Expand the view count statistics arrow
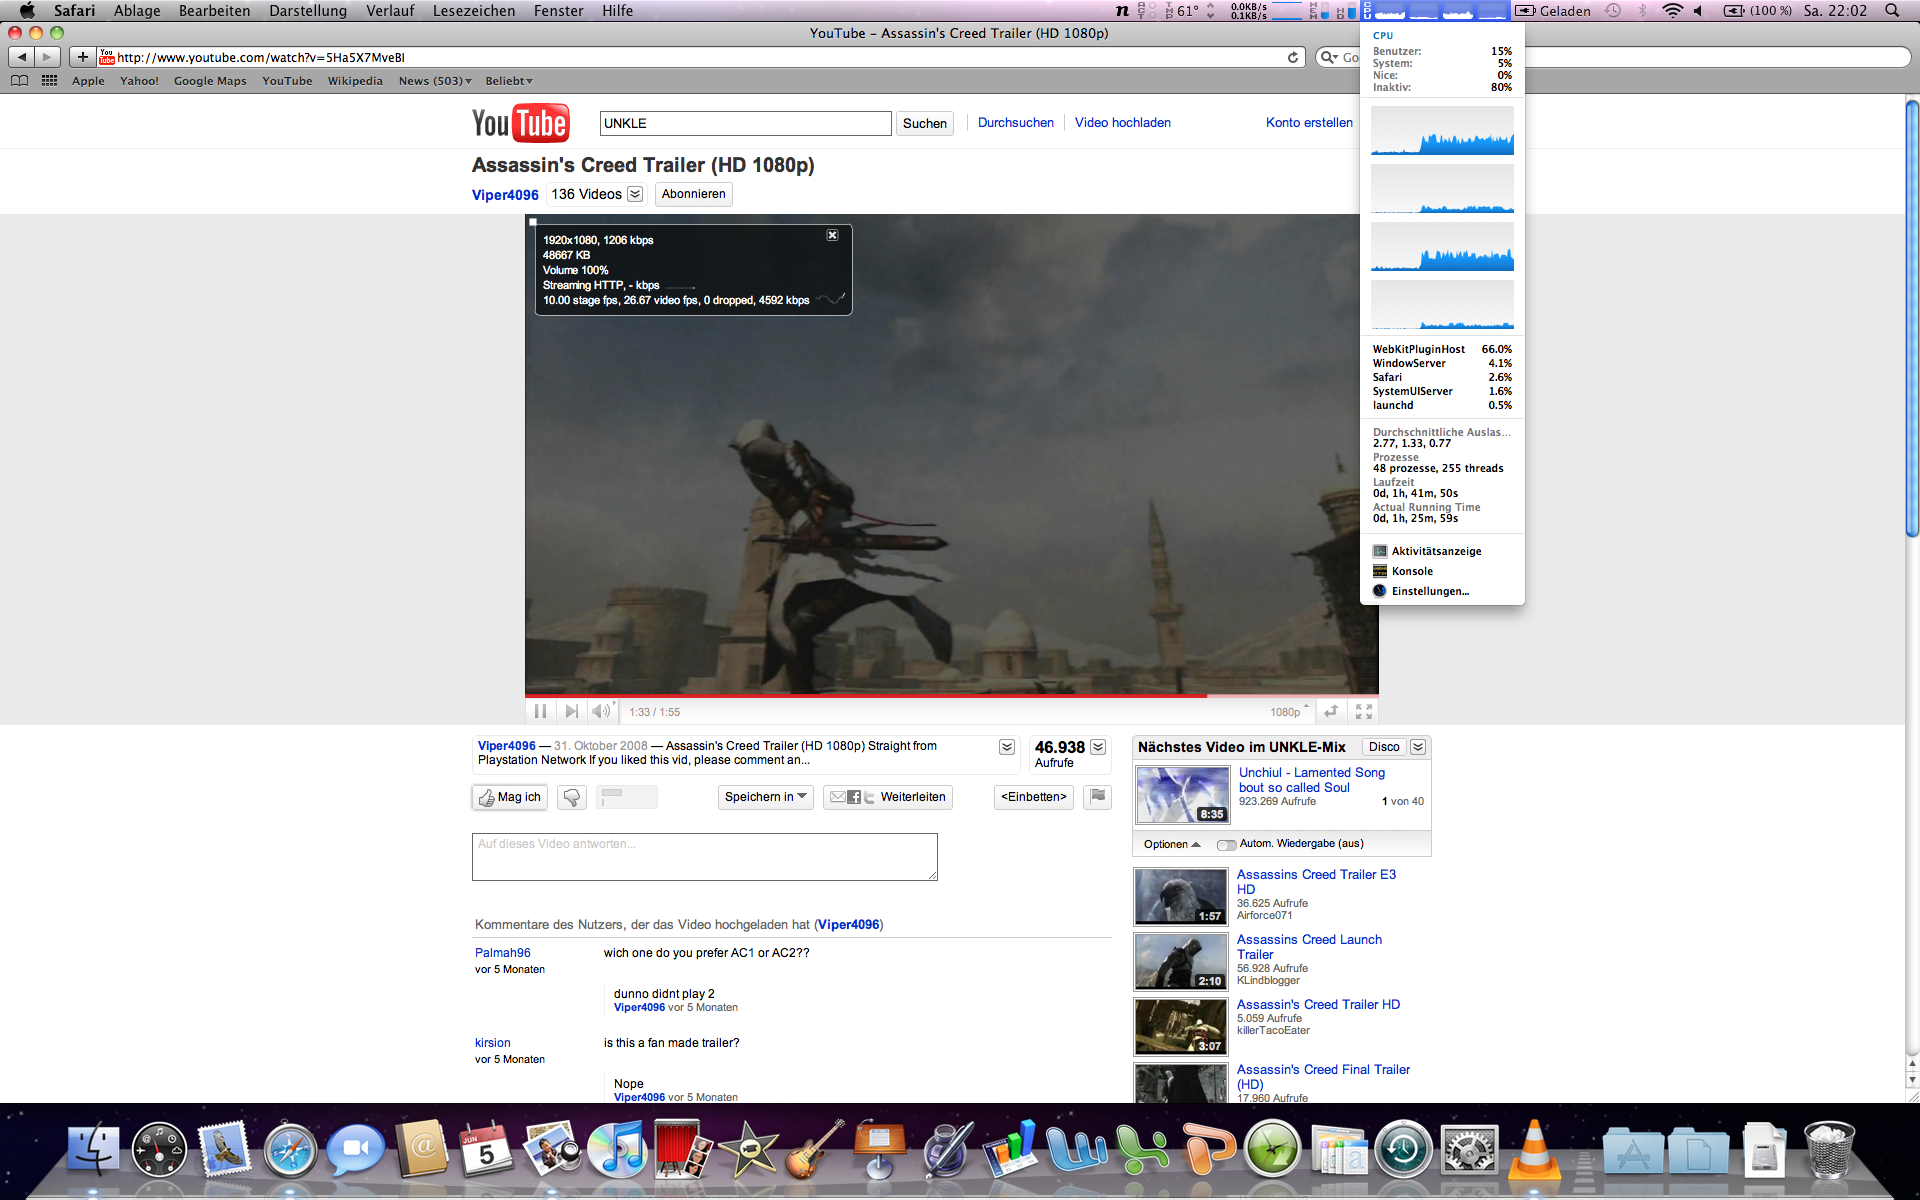 pos(1098,747)
